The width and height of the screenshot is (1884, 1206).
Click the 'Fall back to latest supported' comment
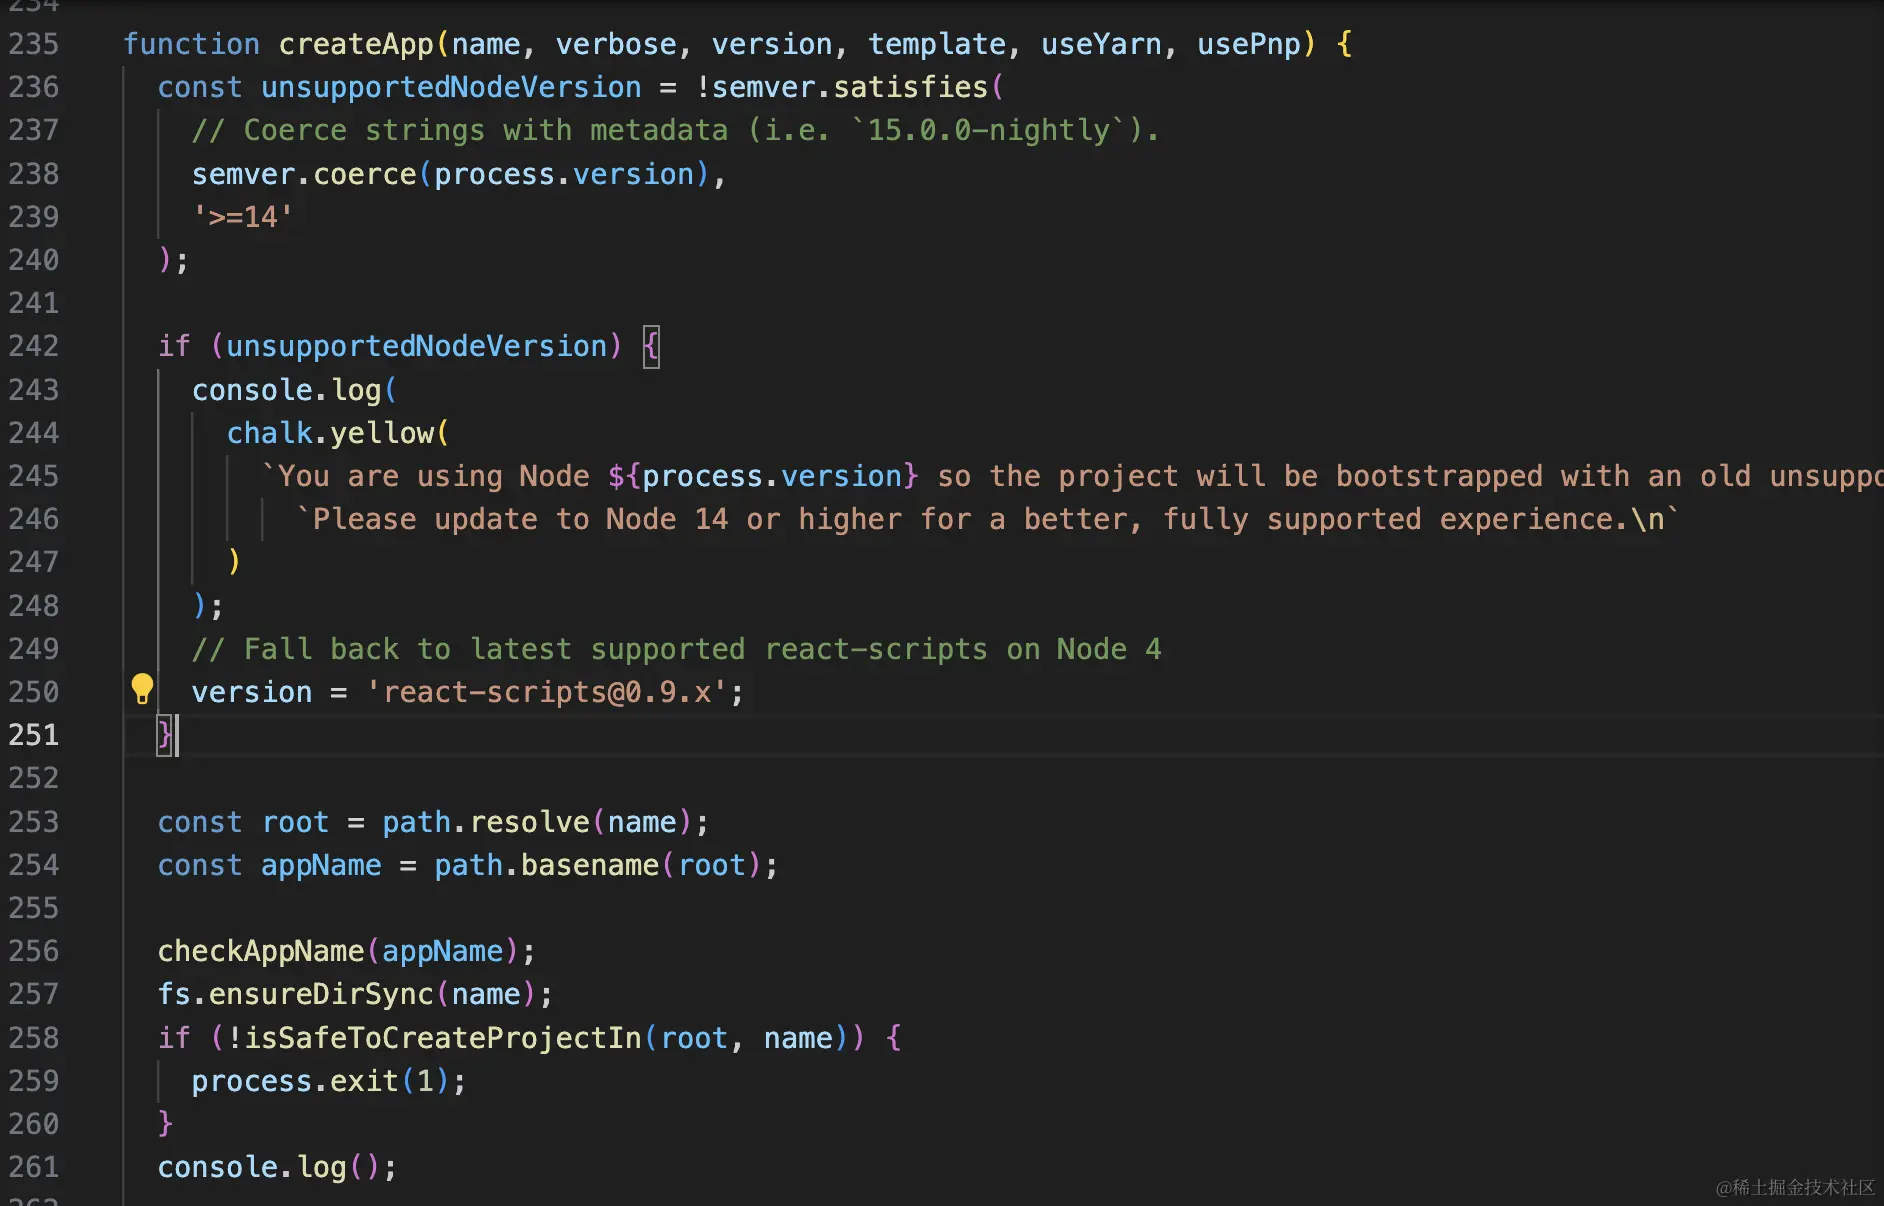[x=676, y=649]
